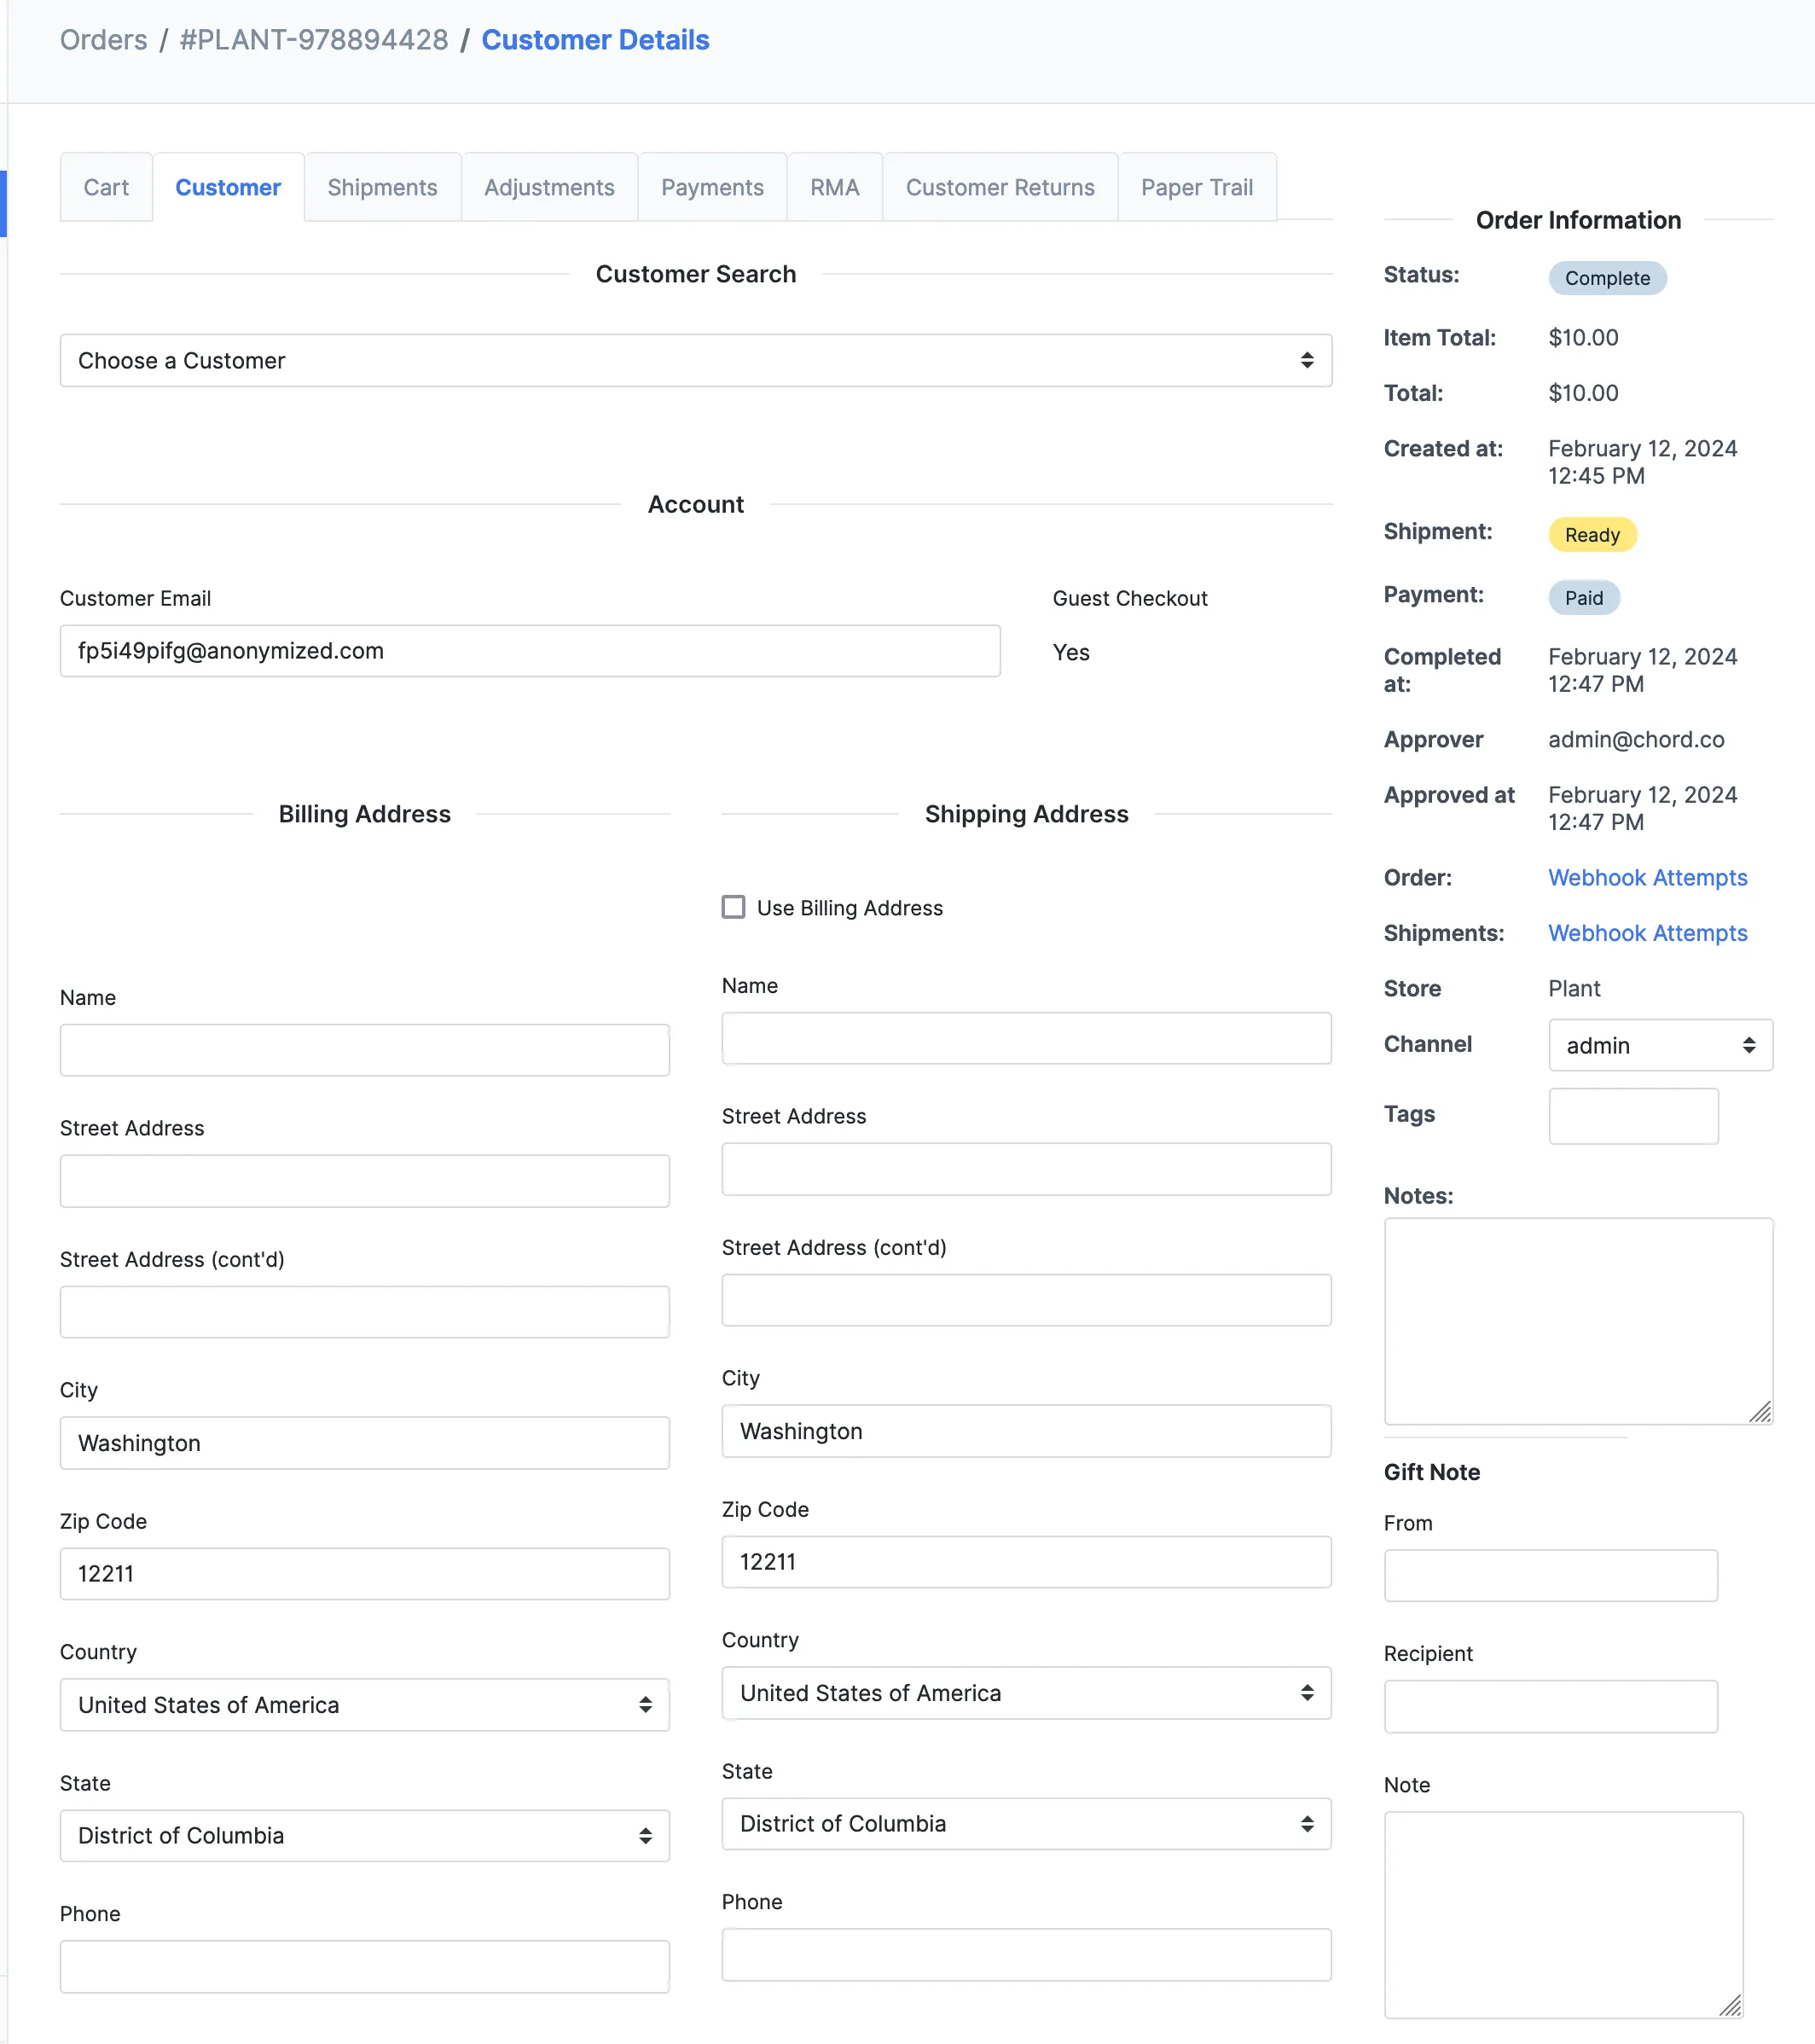Open the Paper Trail tab

coord(1197,187)
